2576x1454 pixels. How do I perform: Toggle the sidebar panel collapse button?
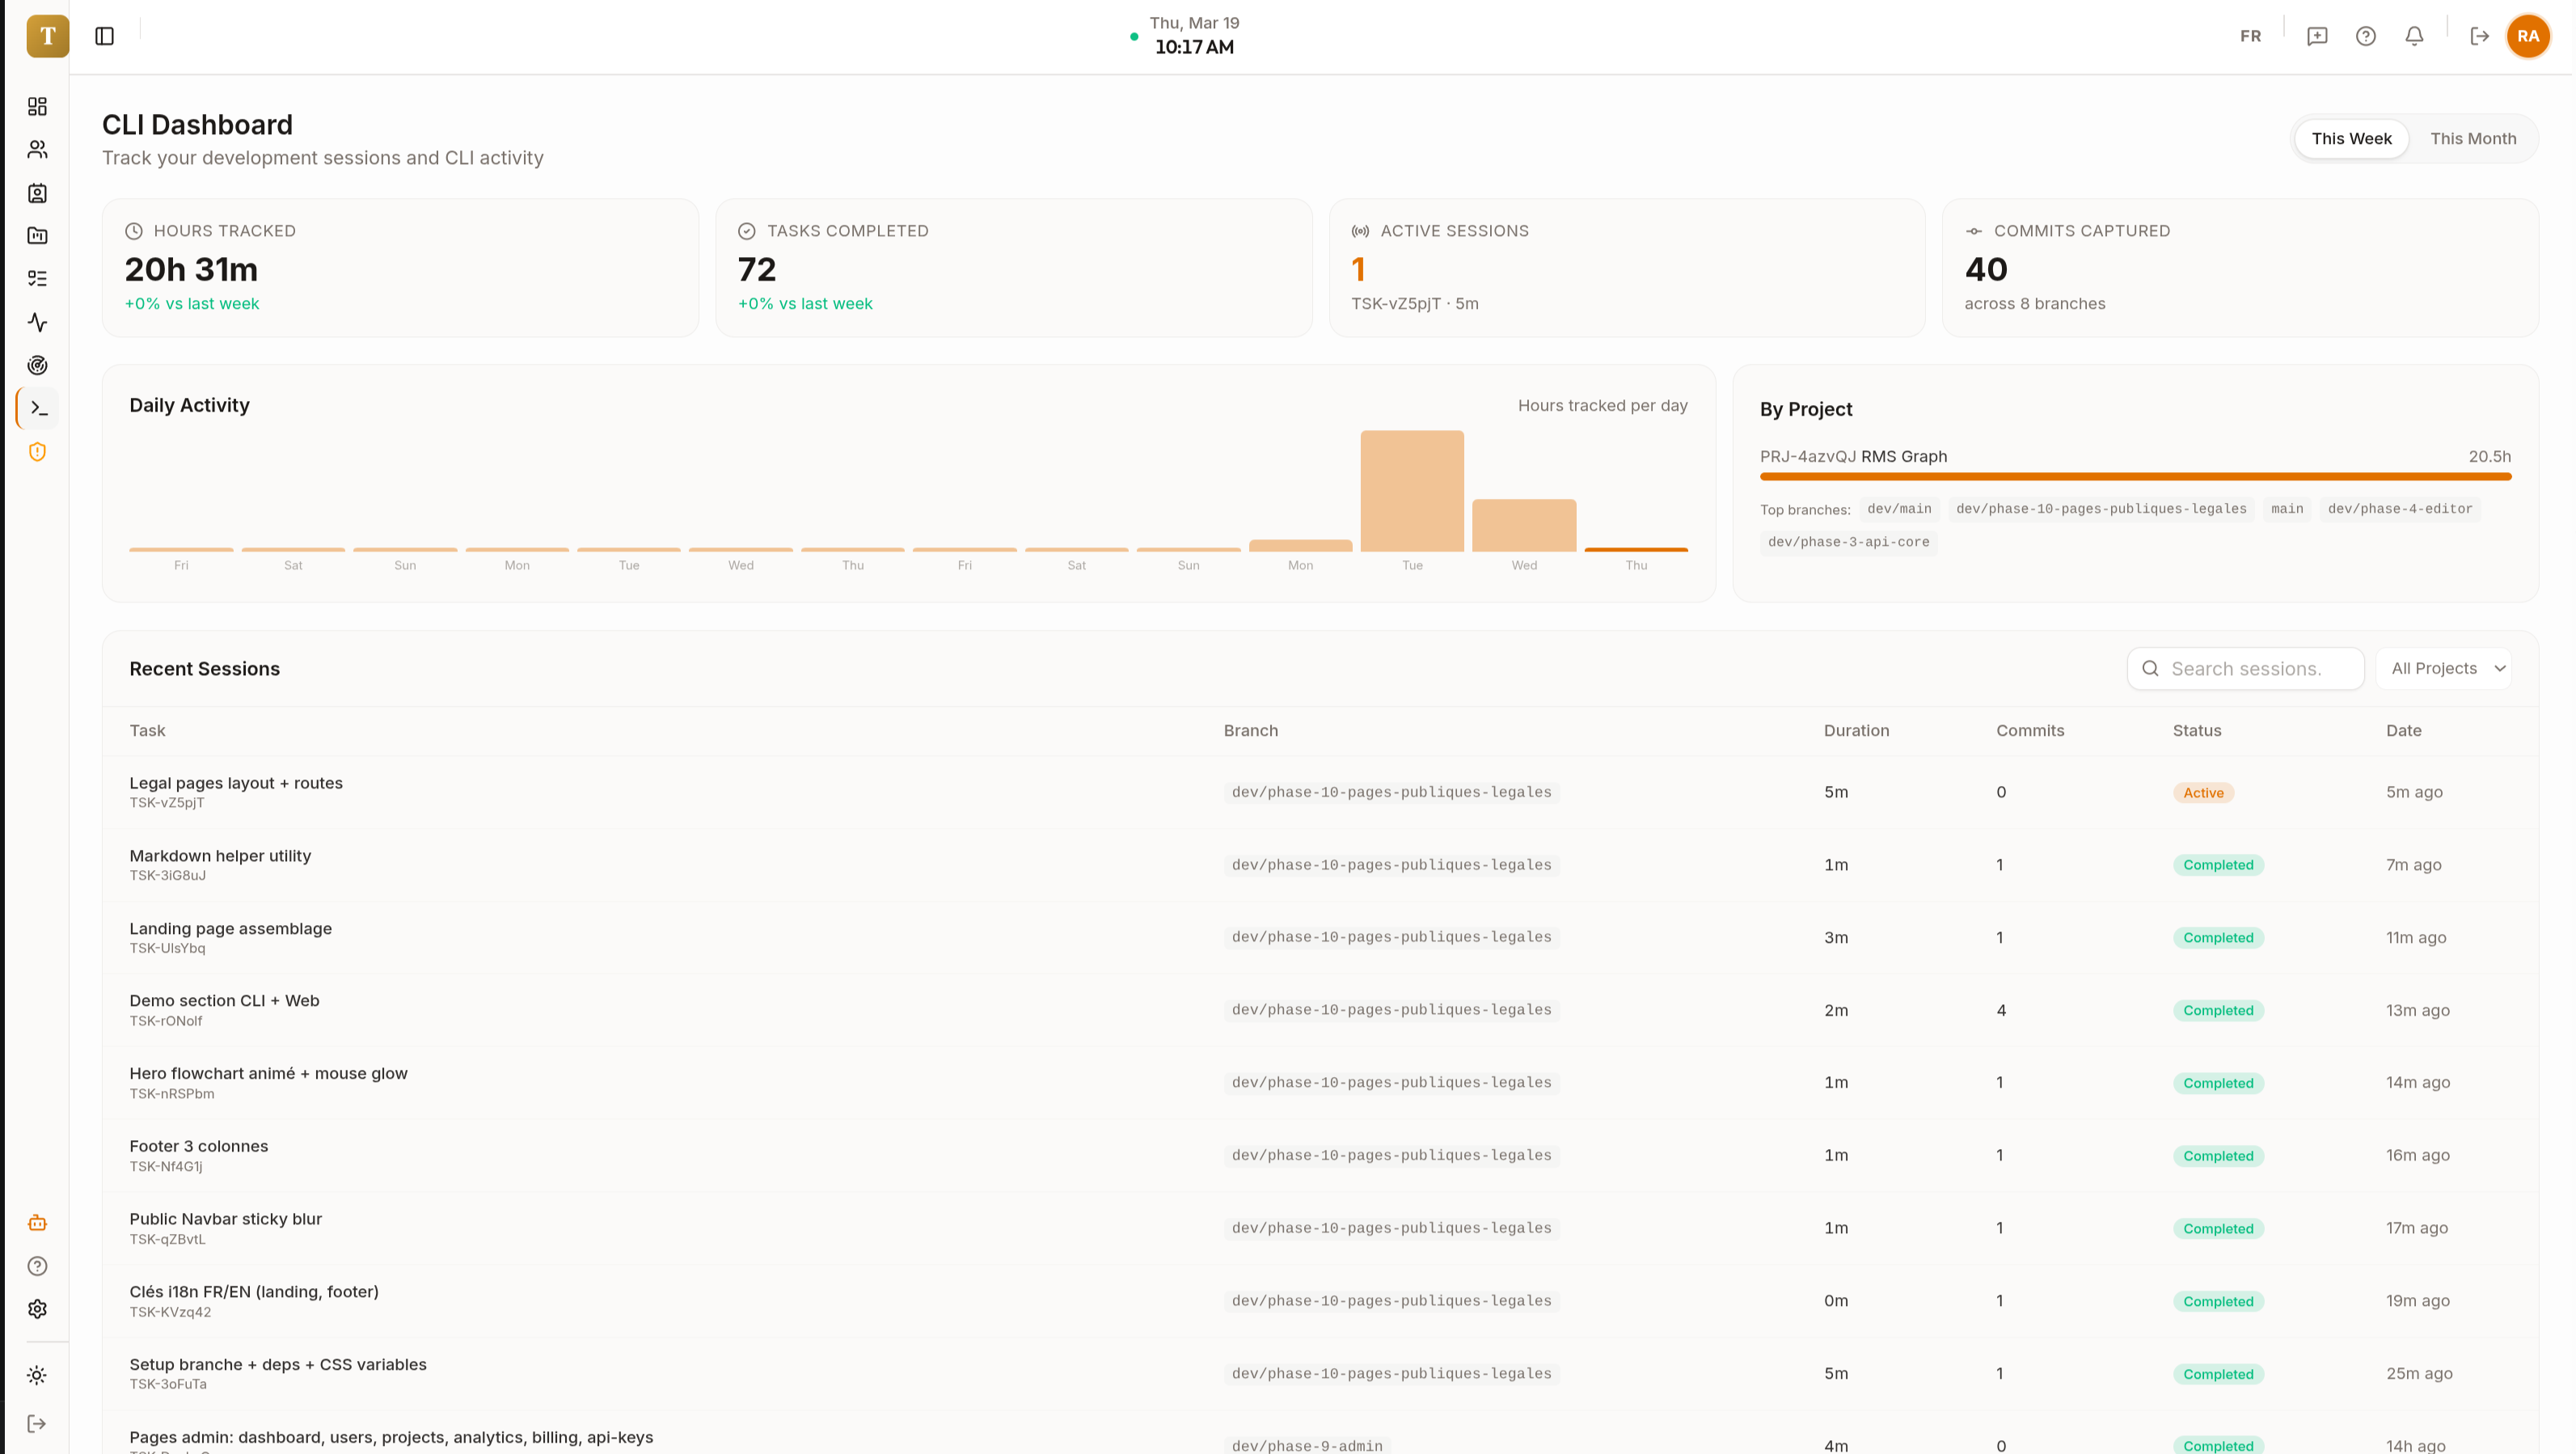tap(104, 36)
